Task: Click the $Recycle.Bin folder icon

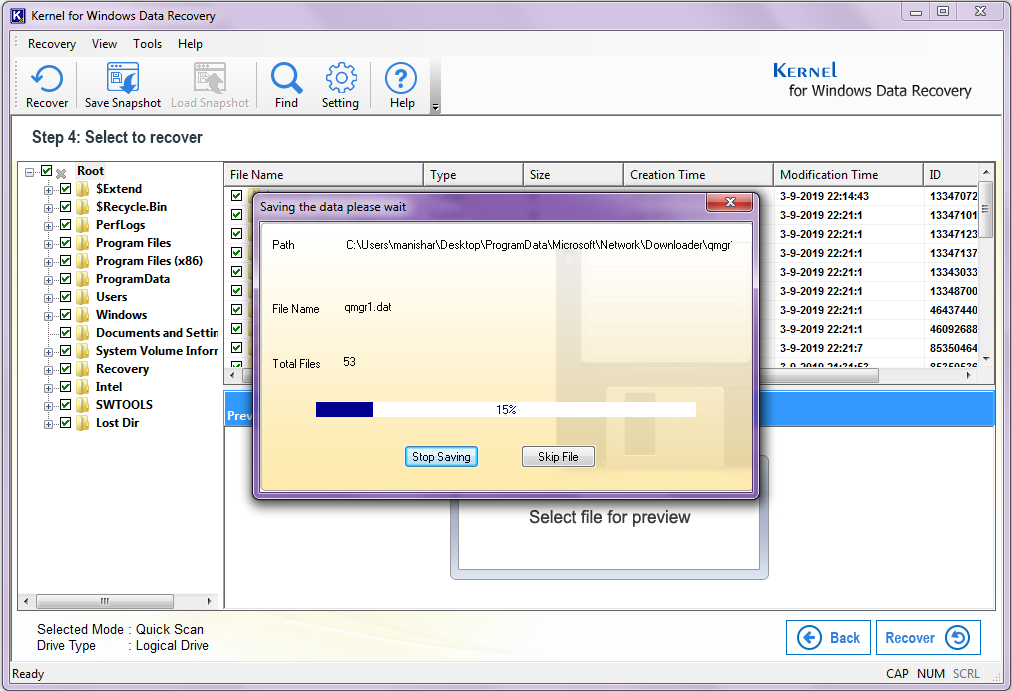Action: [x=83, y=207]
